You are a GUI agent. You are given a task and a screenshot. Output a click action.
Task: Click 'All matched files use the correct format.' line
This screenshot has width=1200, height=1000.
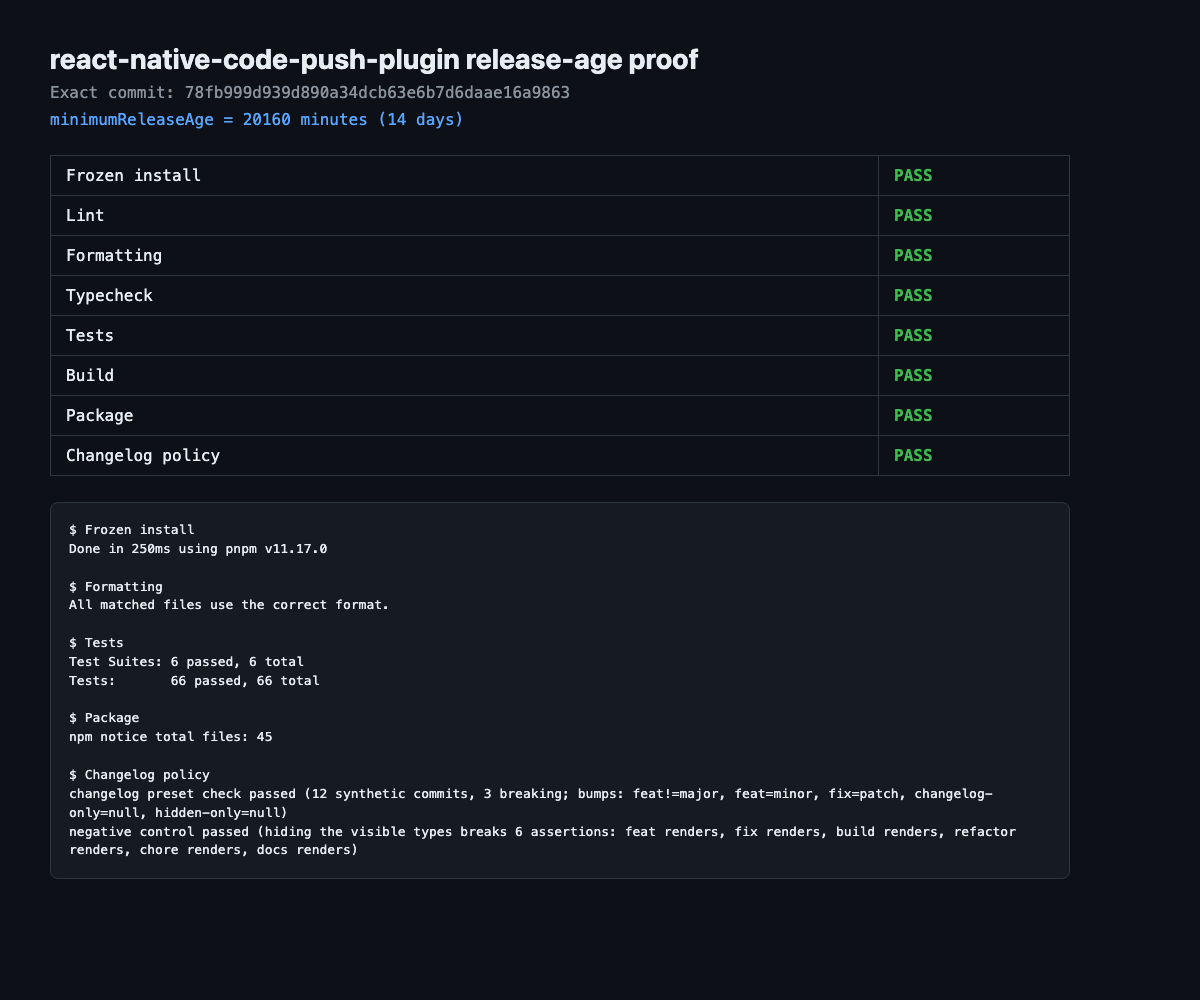[x=229, y=605]
